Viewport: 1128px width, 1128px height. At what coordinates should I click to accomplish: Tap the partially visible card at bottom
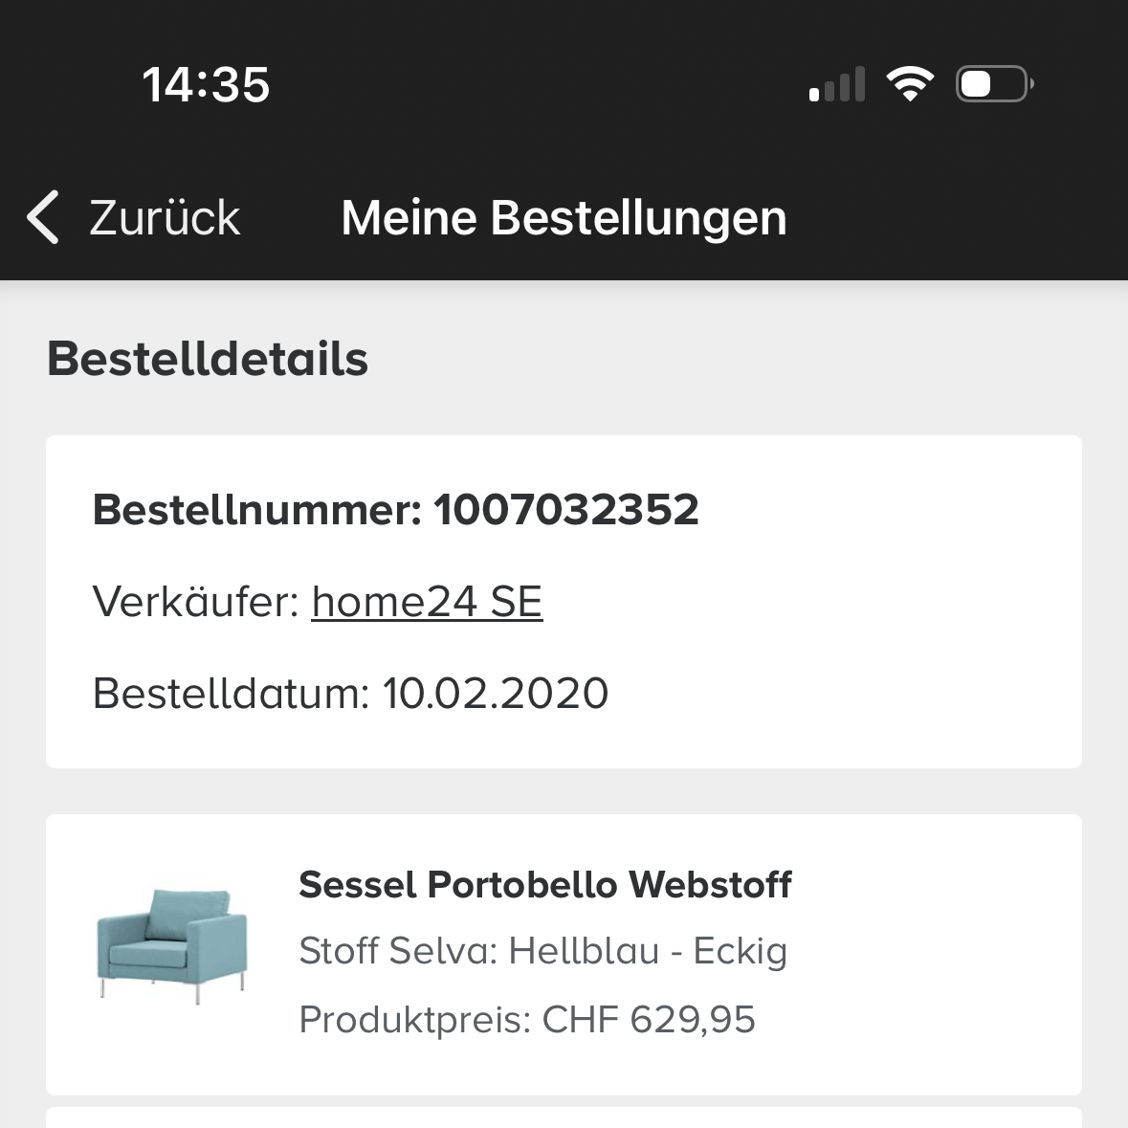[x=564, y=1118]
